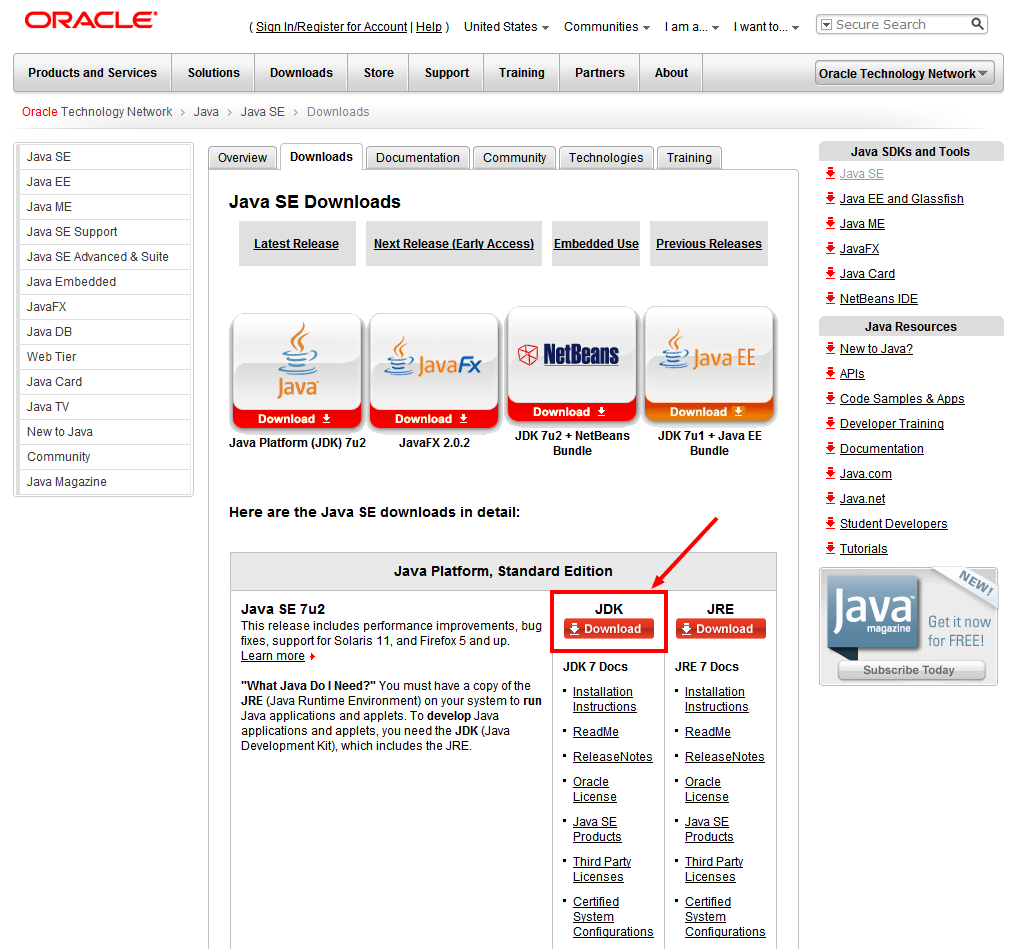Download Java Platform (JDK) 7u2
This screenshot has width=1018, height=949.
[x=297, y=419]
